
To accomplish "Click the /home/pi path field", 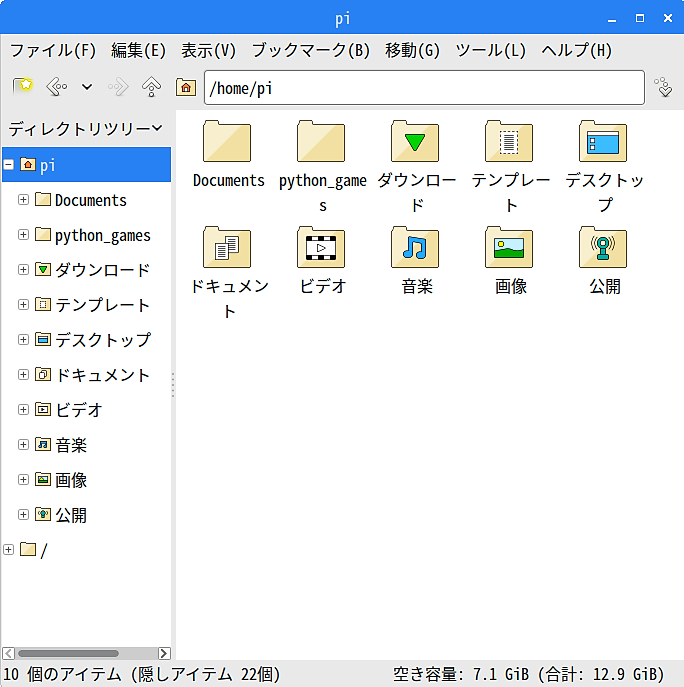I will coord(424,88).
